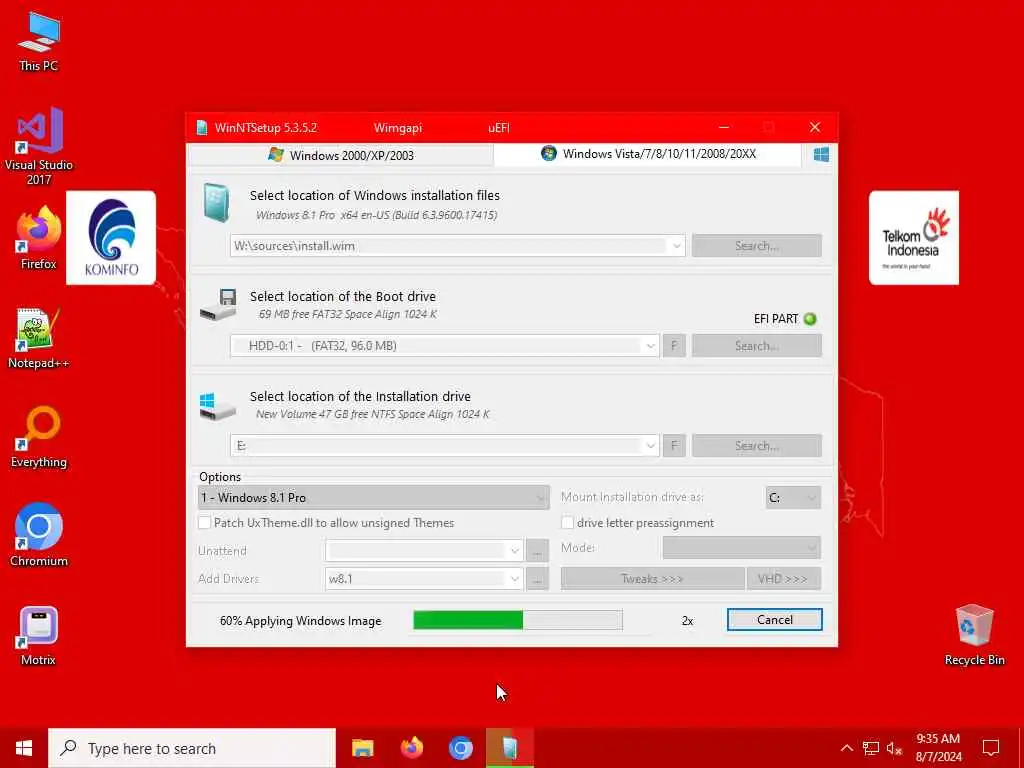Open the Tweaks >>> panel

pyautogui.click(x=652, y=579)
